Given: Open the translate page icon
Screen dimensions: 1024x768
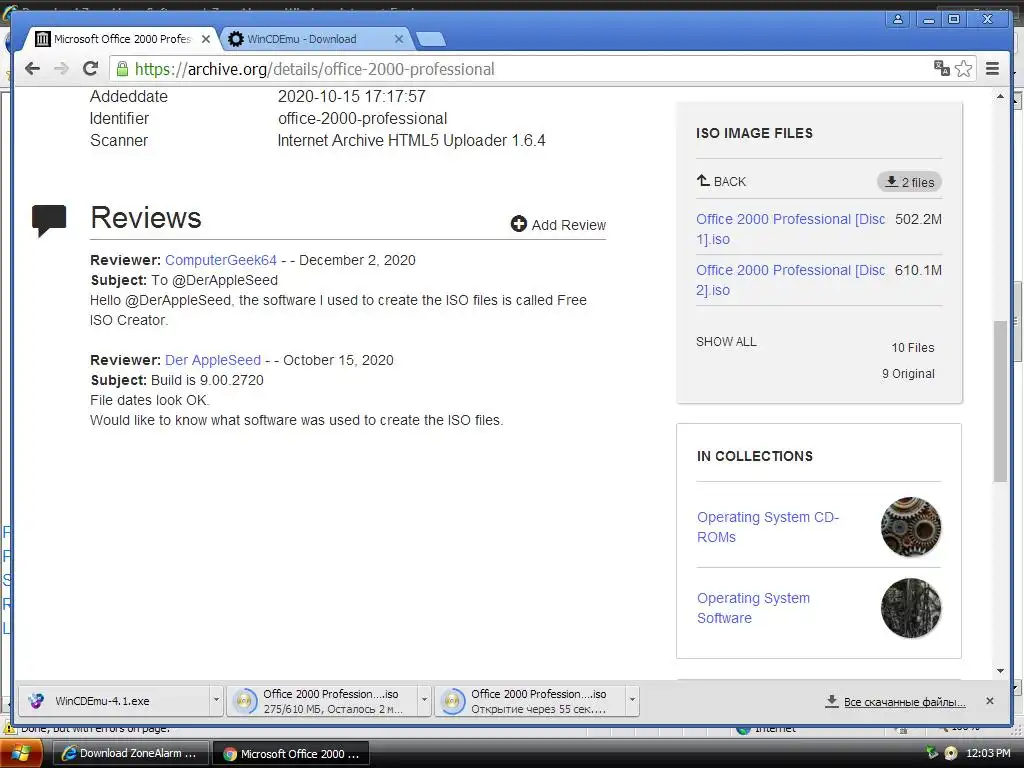Looking at the screenshot, I should tap(941, 69).
